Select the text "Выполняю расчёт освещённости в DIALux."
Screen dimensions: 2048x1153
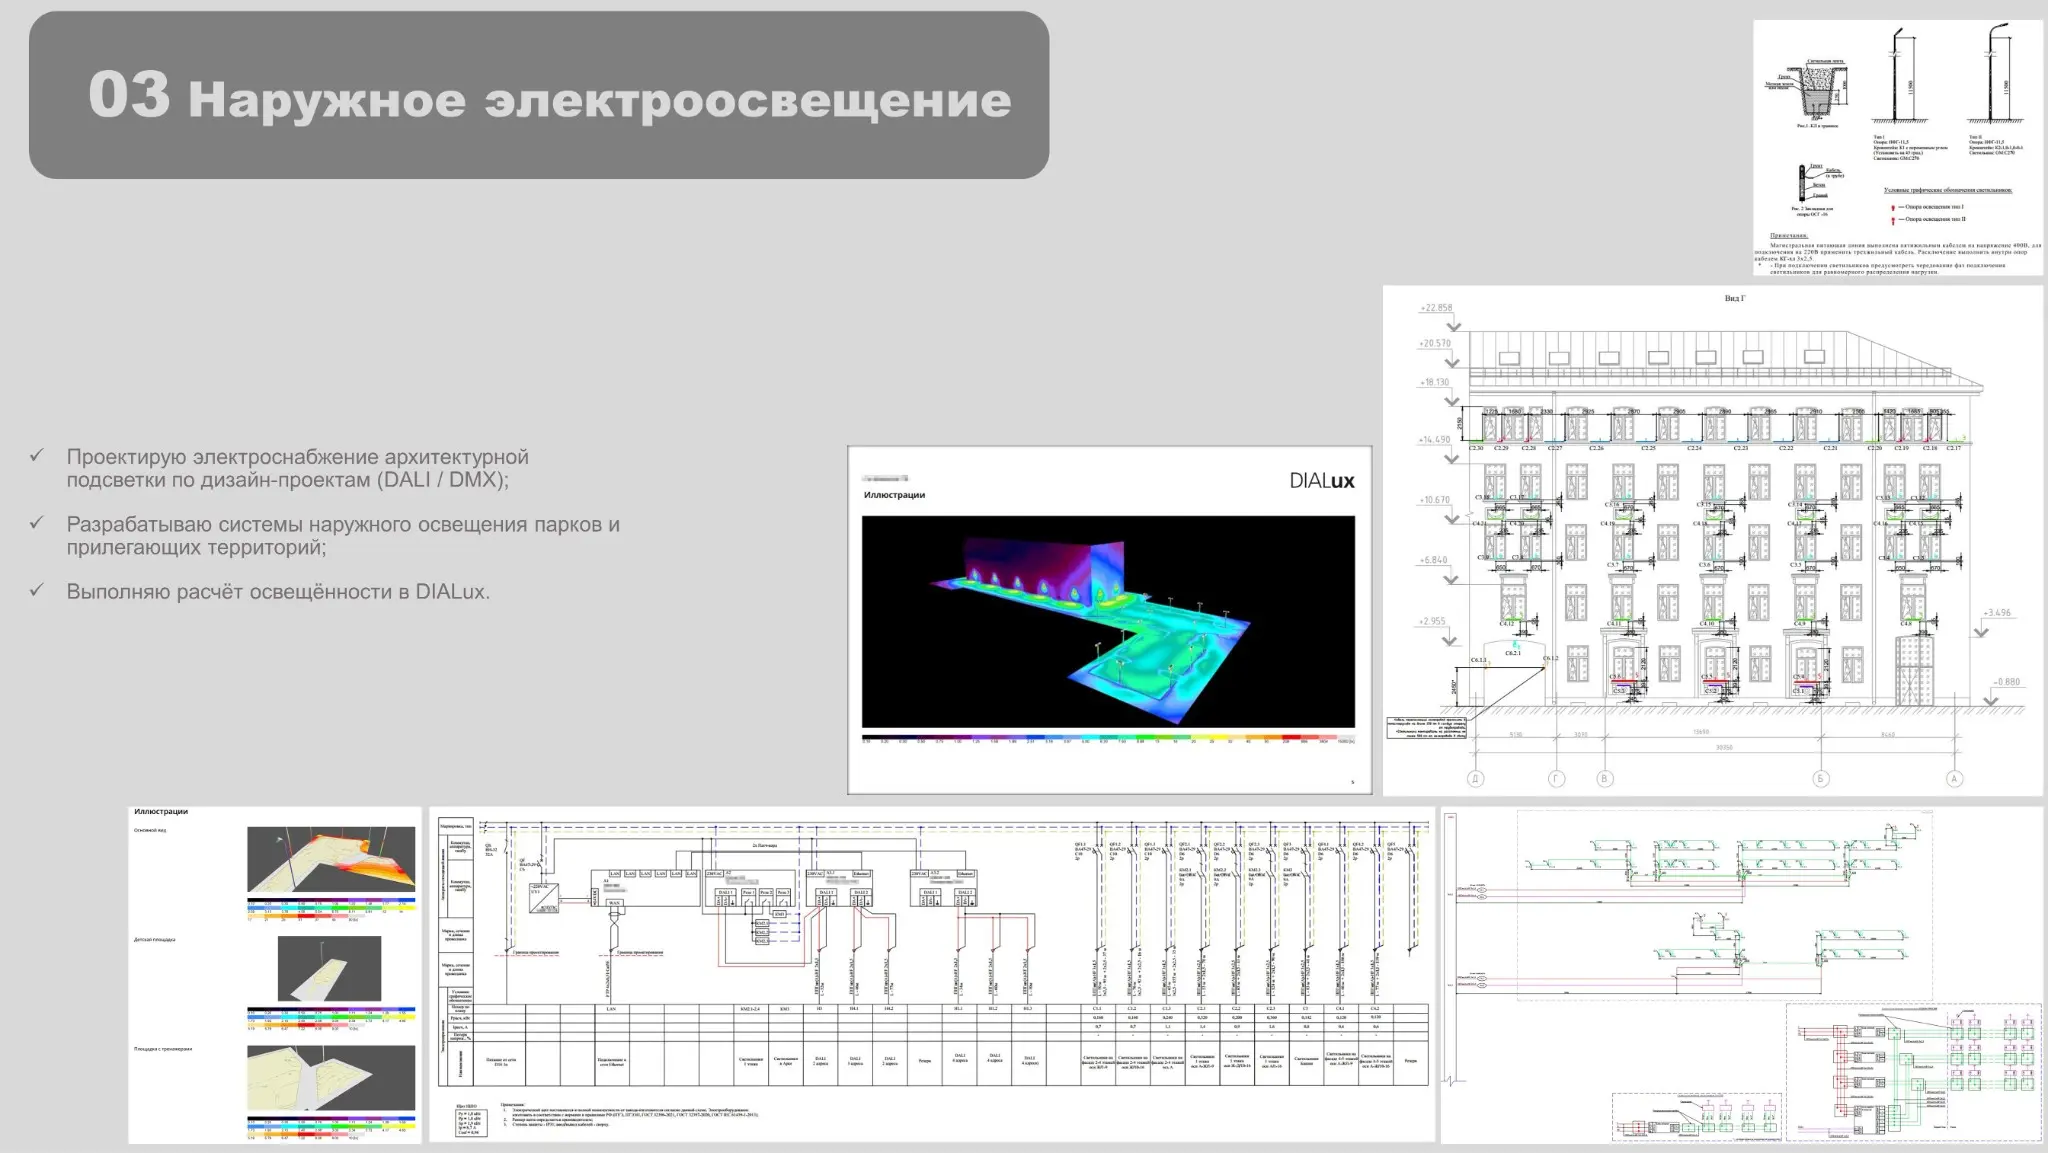(278, 591)
